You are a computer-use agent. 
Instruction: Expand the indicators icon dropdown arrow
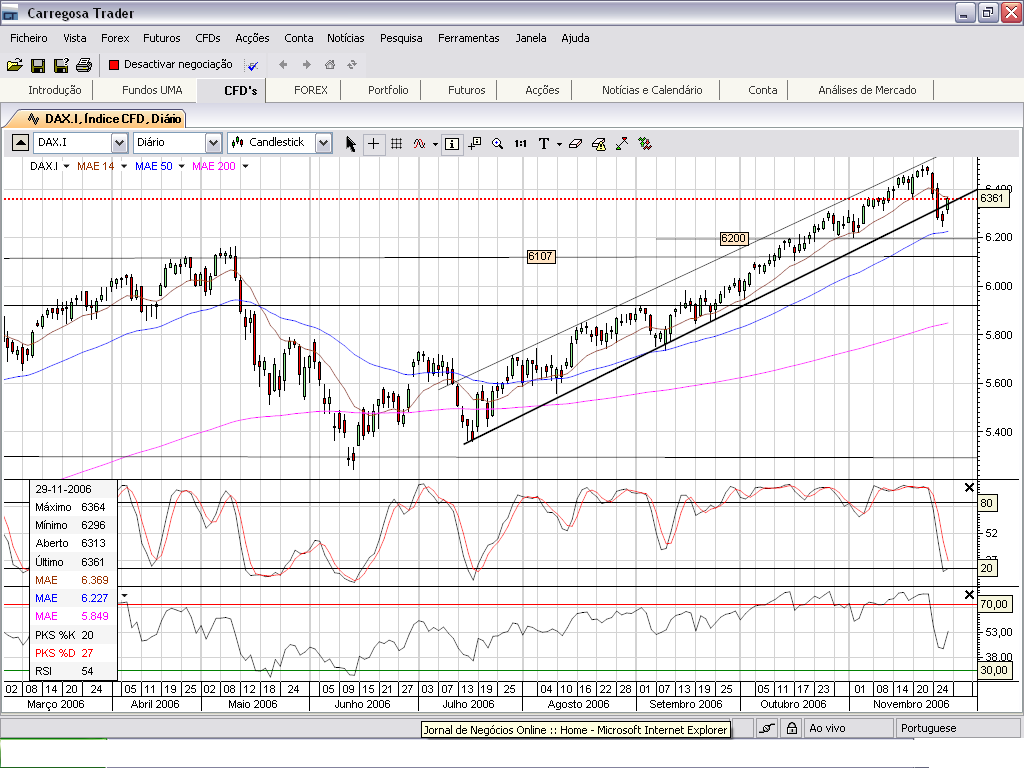tap(435, 144)
